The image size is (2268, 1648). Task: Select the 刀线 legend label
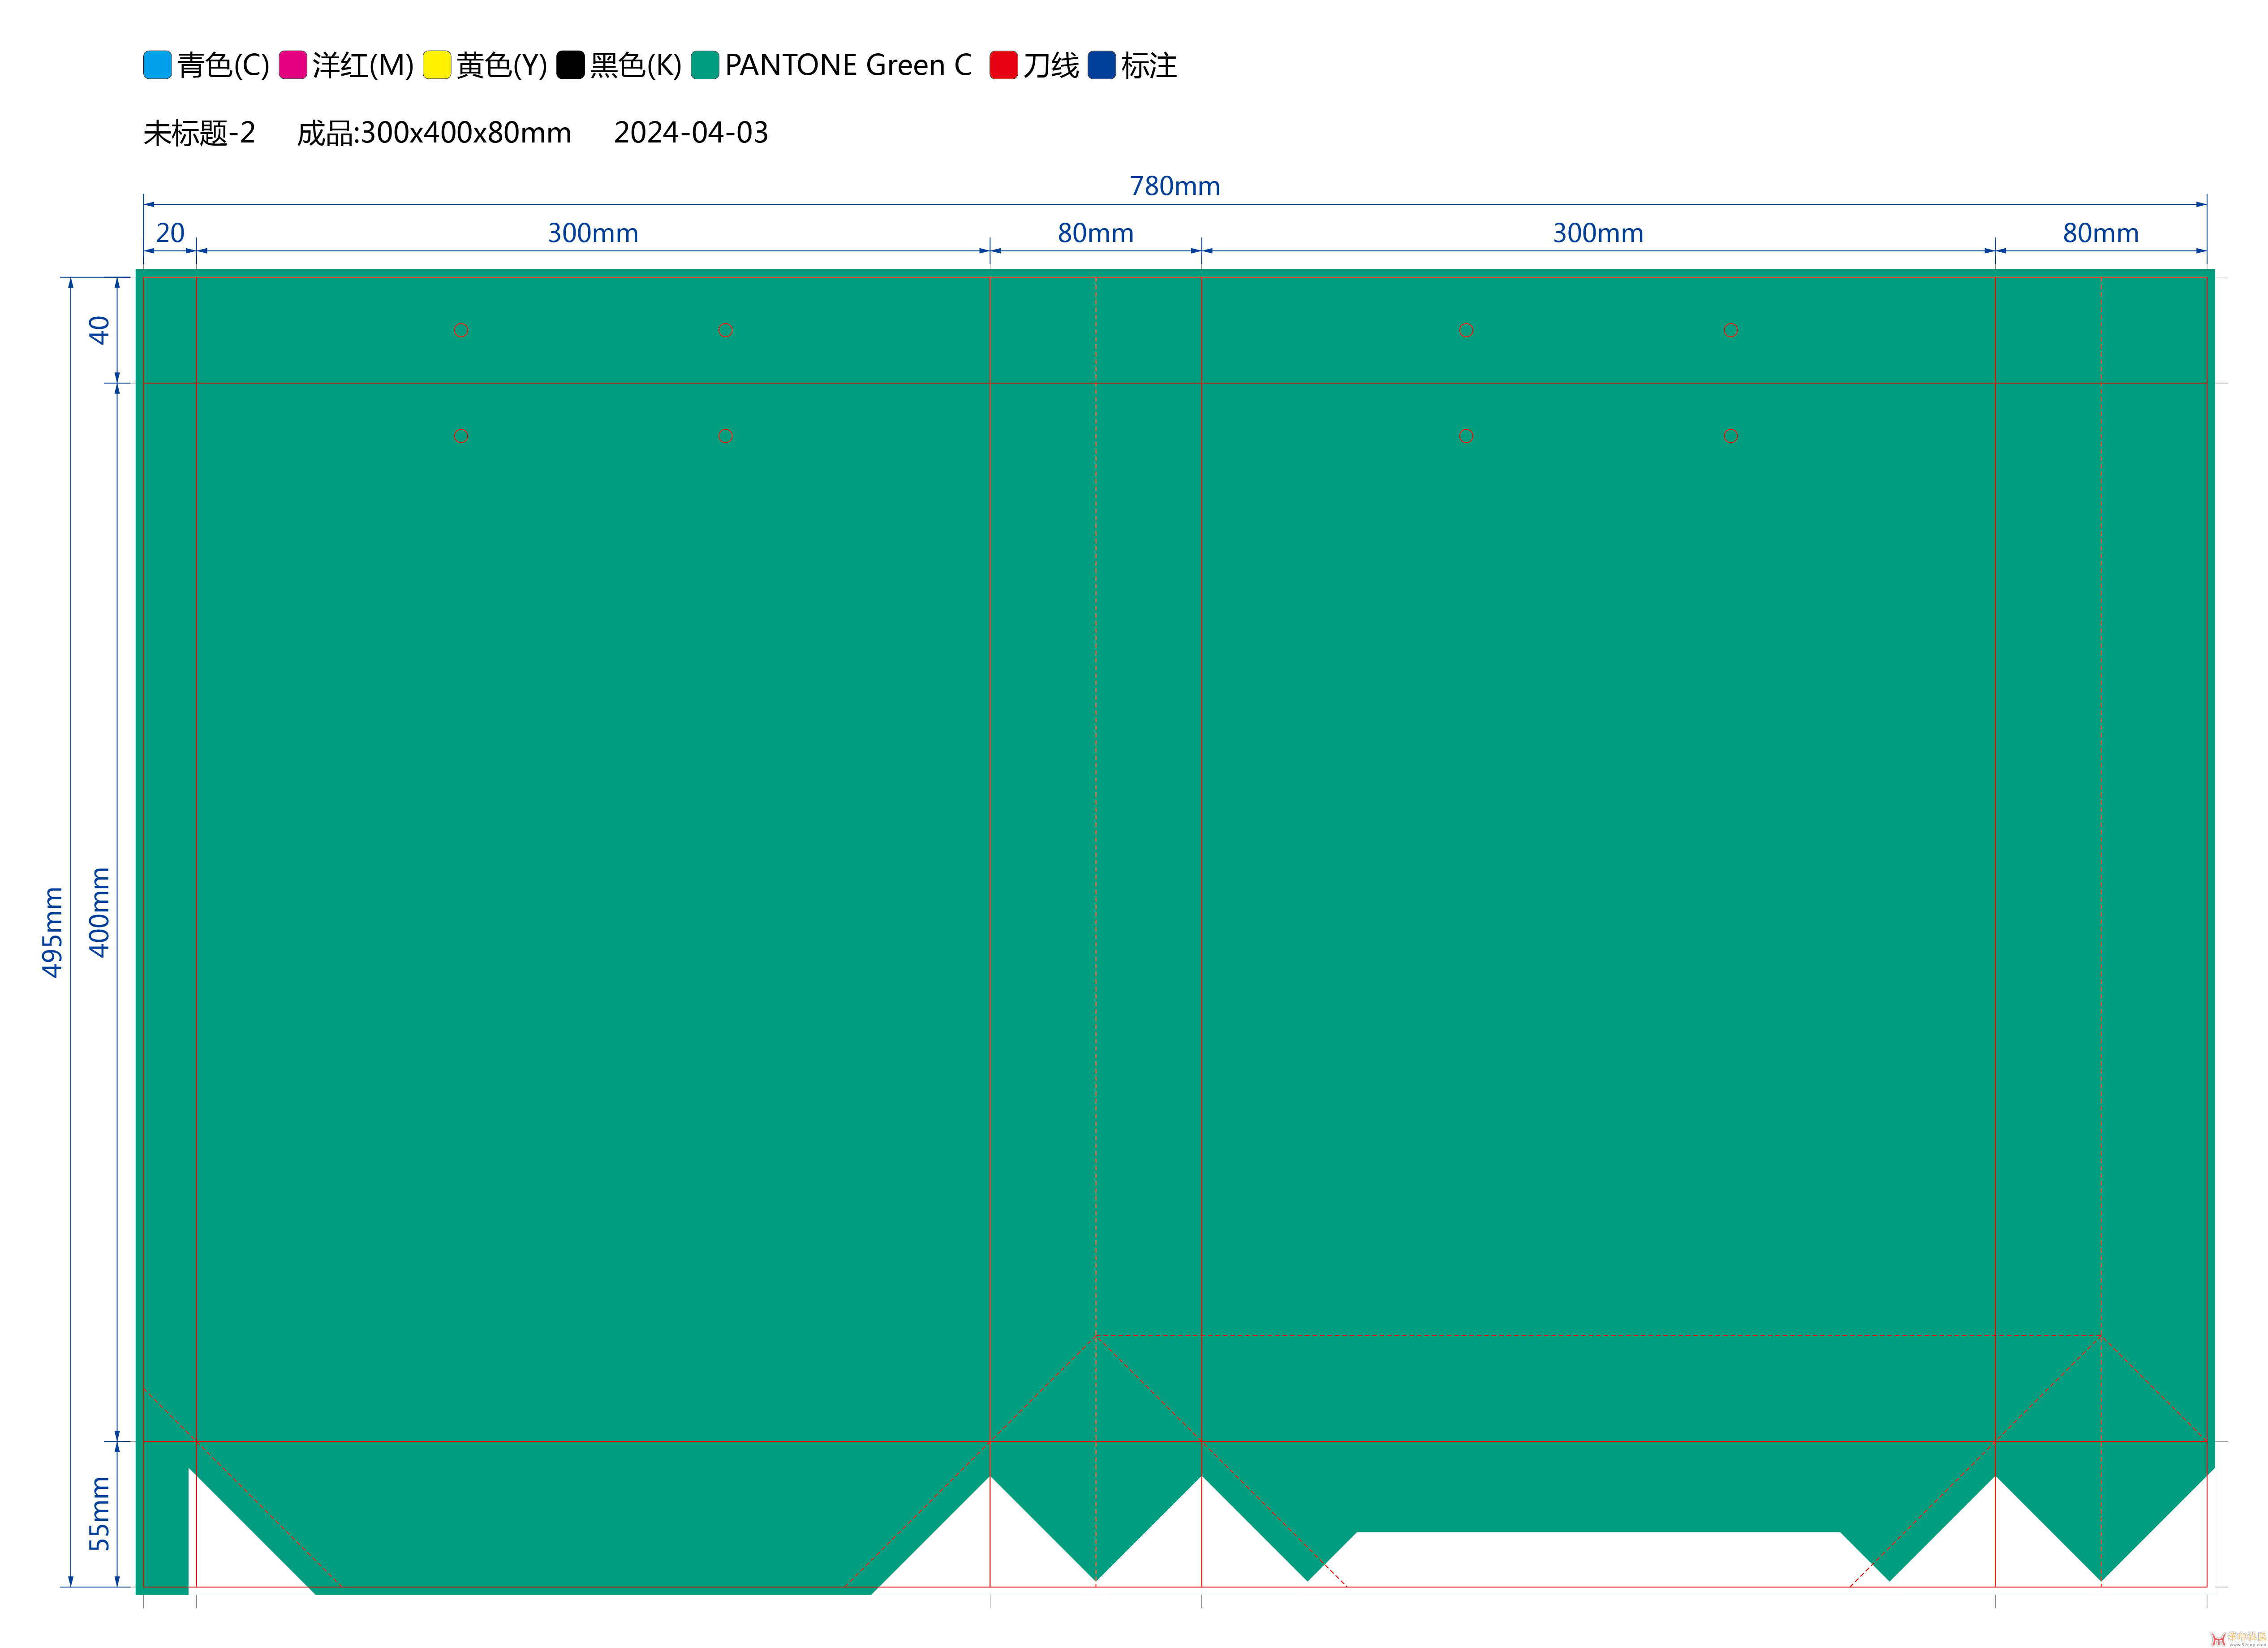tap(1051, 66)
